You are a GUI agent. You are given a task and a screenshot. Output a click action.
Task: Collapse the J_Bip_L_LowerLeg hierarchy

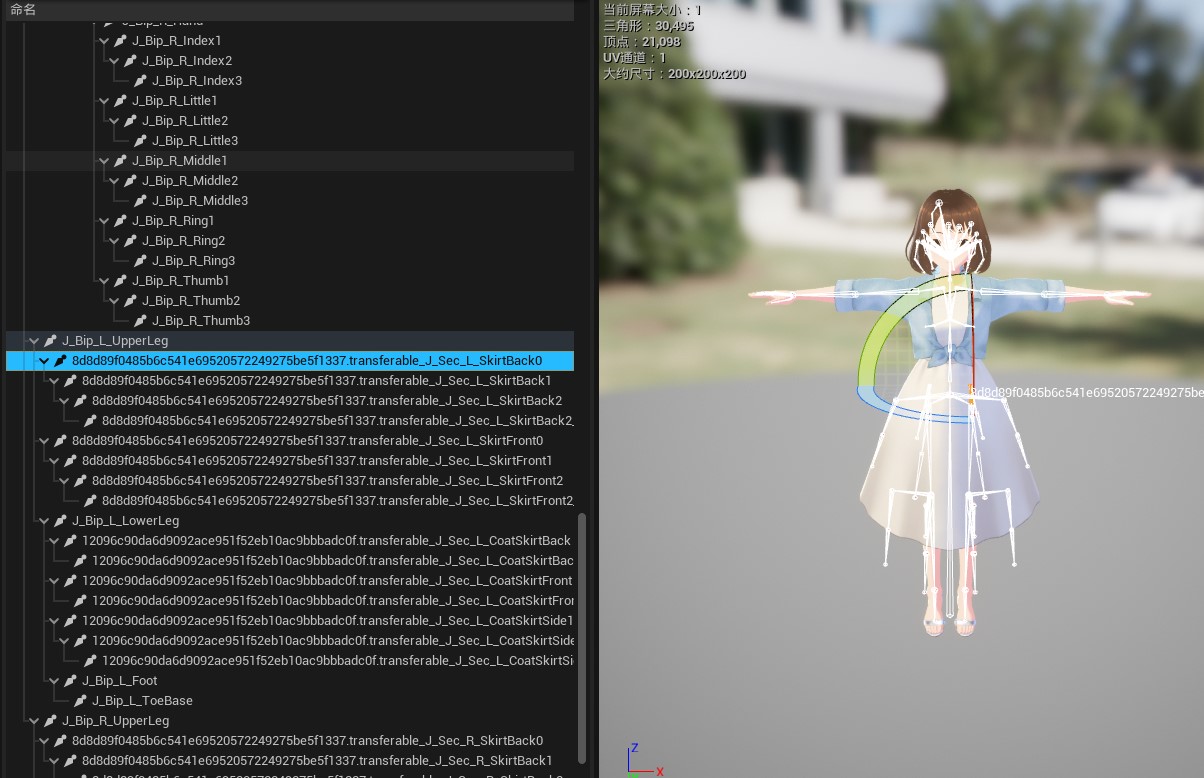pos(44,520)
